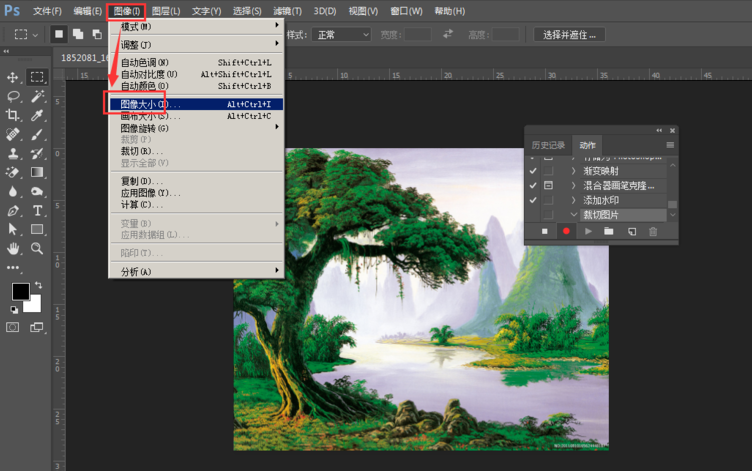Click the 宽度 width input field
The image size is (752, 471).
click(418, 35)
